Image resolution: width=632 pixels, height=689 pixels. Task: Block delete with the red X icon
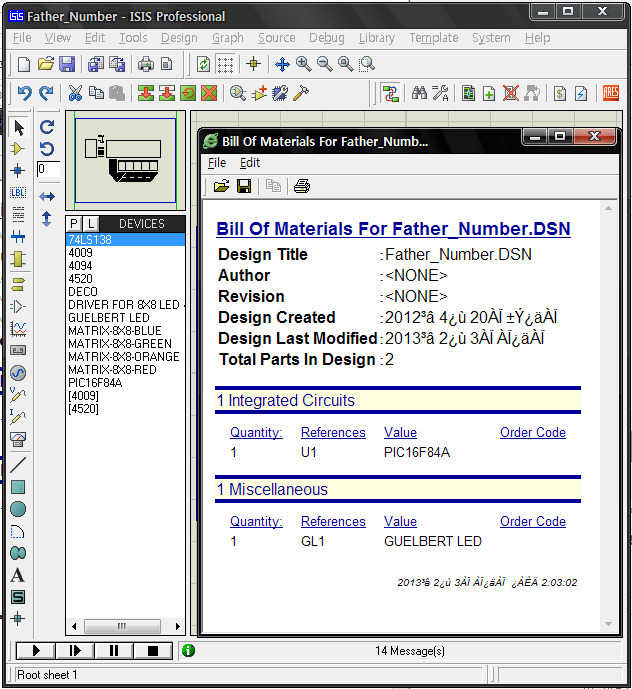tap(209, 93)
